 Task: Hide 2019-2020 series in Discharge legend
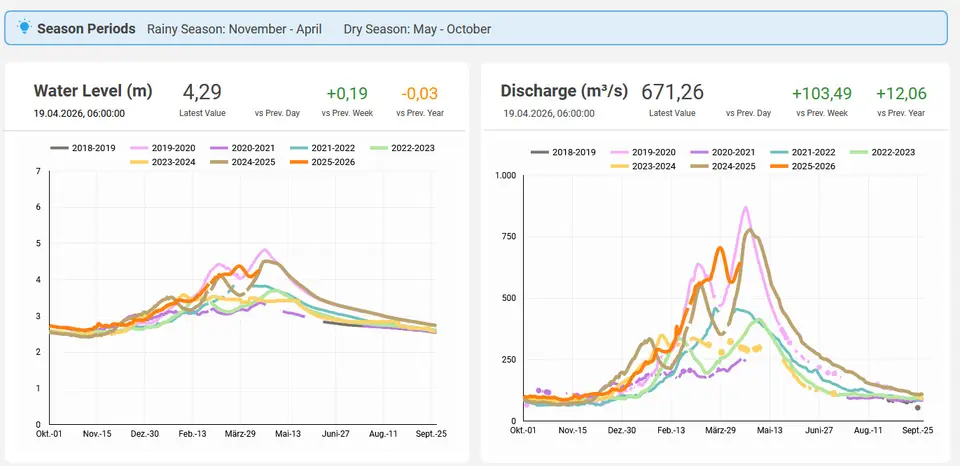(x=643, y=152)
